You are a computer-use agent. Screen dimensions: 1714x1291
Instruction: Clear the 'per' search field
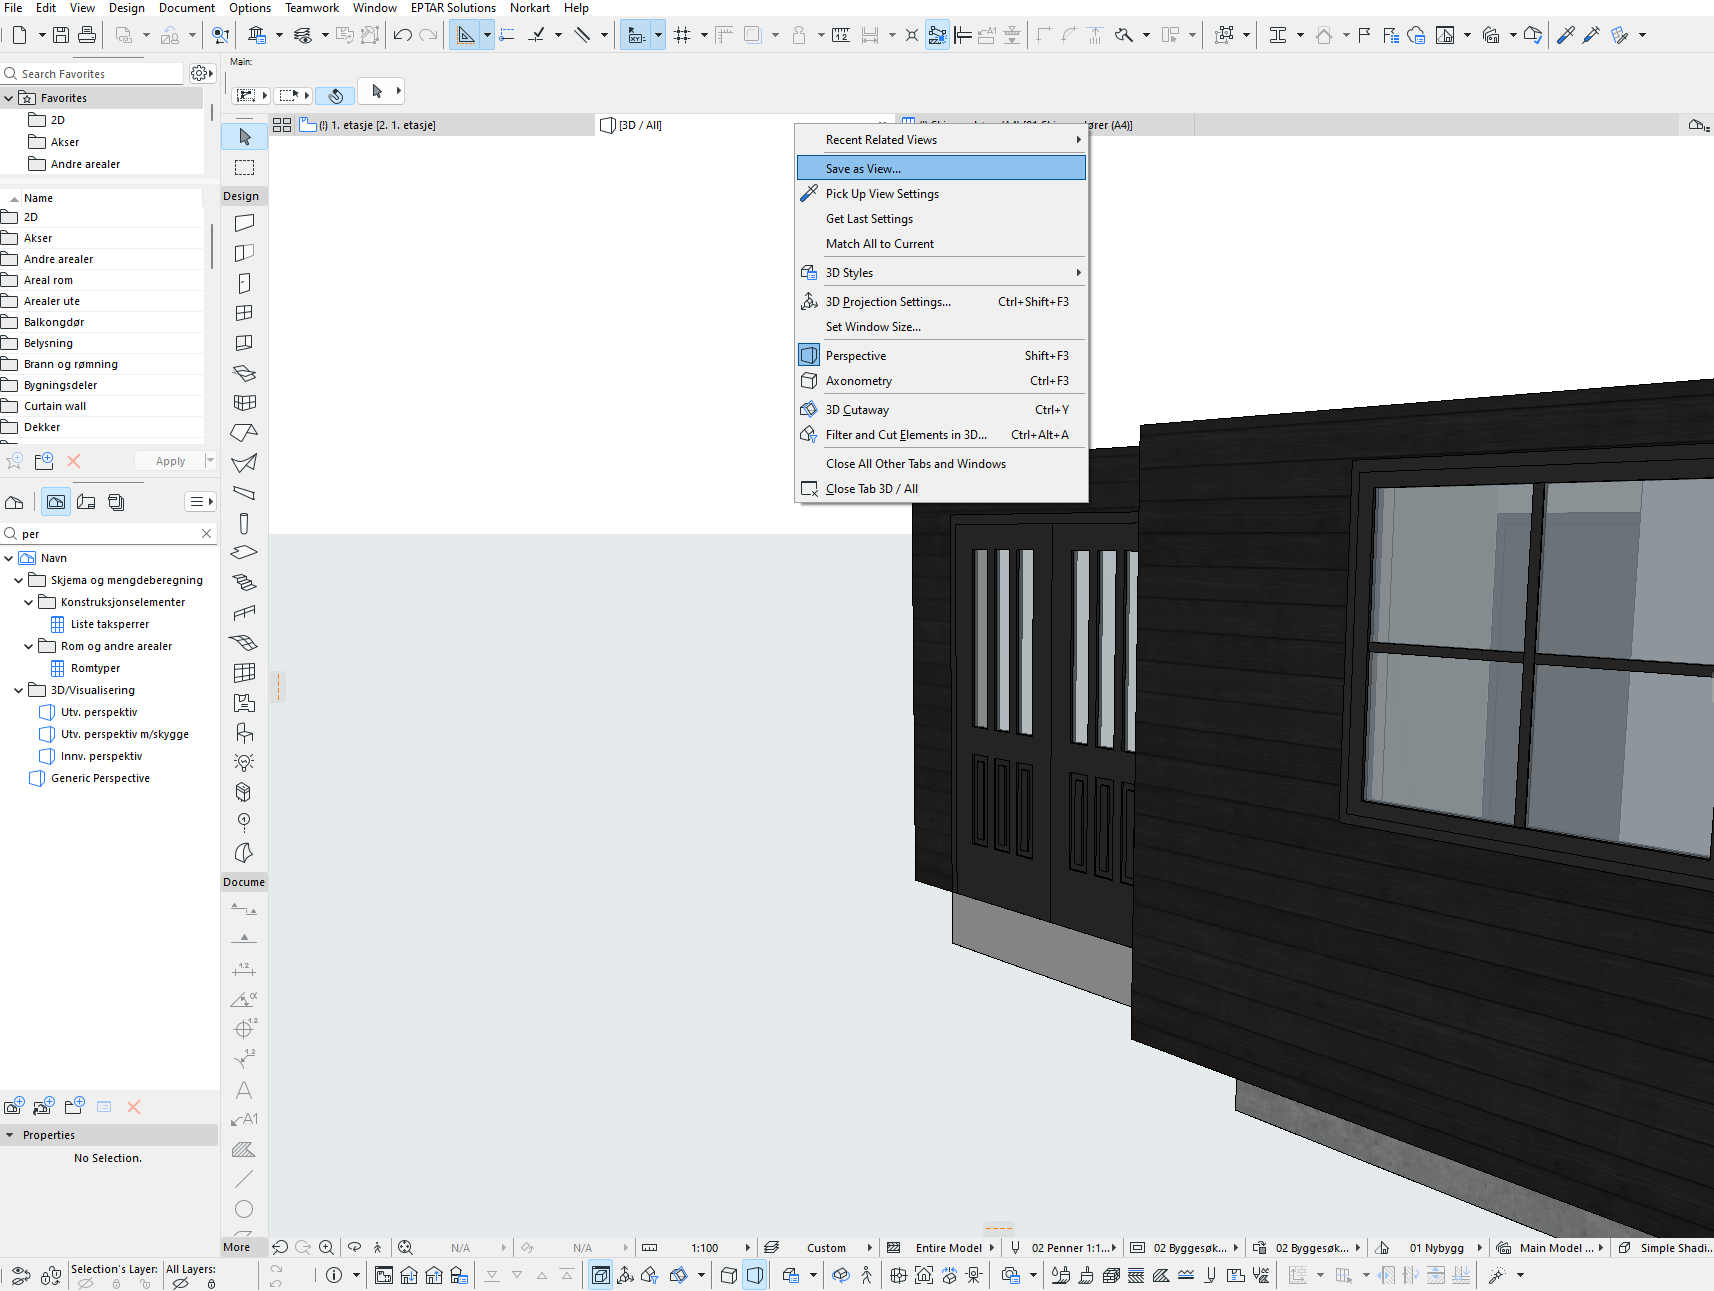point(207,534)
